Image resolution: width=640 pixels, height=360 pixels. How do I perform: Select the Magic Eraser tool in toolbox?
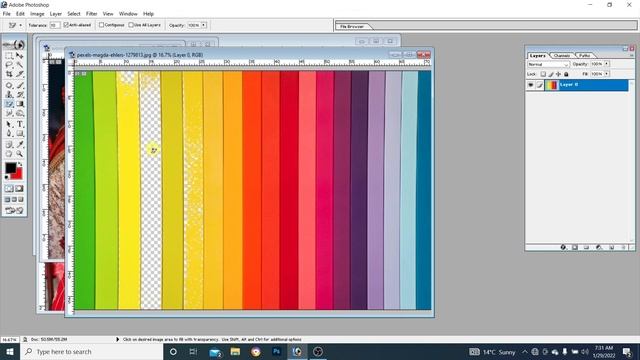(x=9, y=104)
